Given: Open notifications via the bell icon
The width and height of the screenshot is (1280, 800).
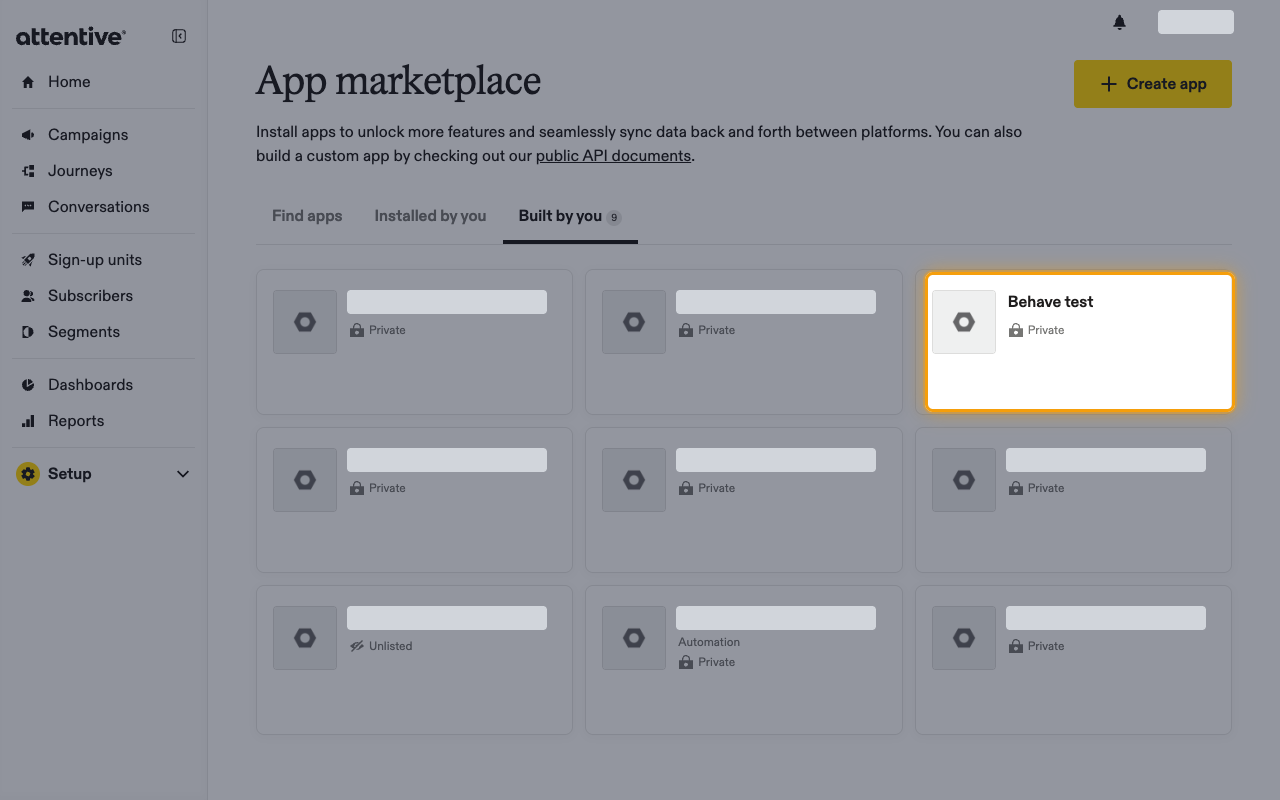Looking at the screenshot, I should (x=1119, y=22).
